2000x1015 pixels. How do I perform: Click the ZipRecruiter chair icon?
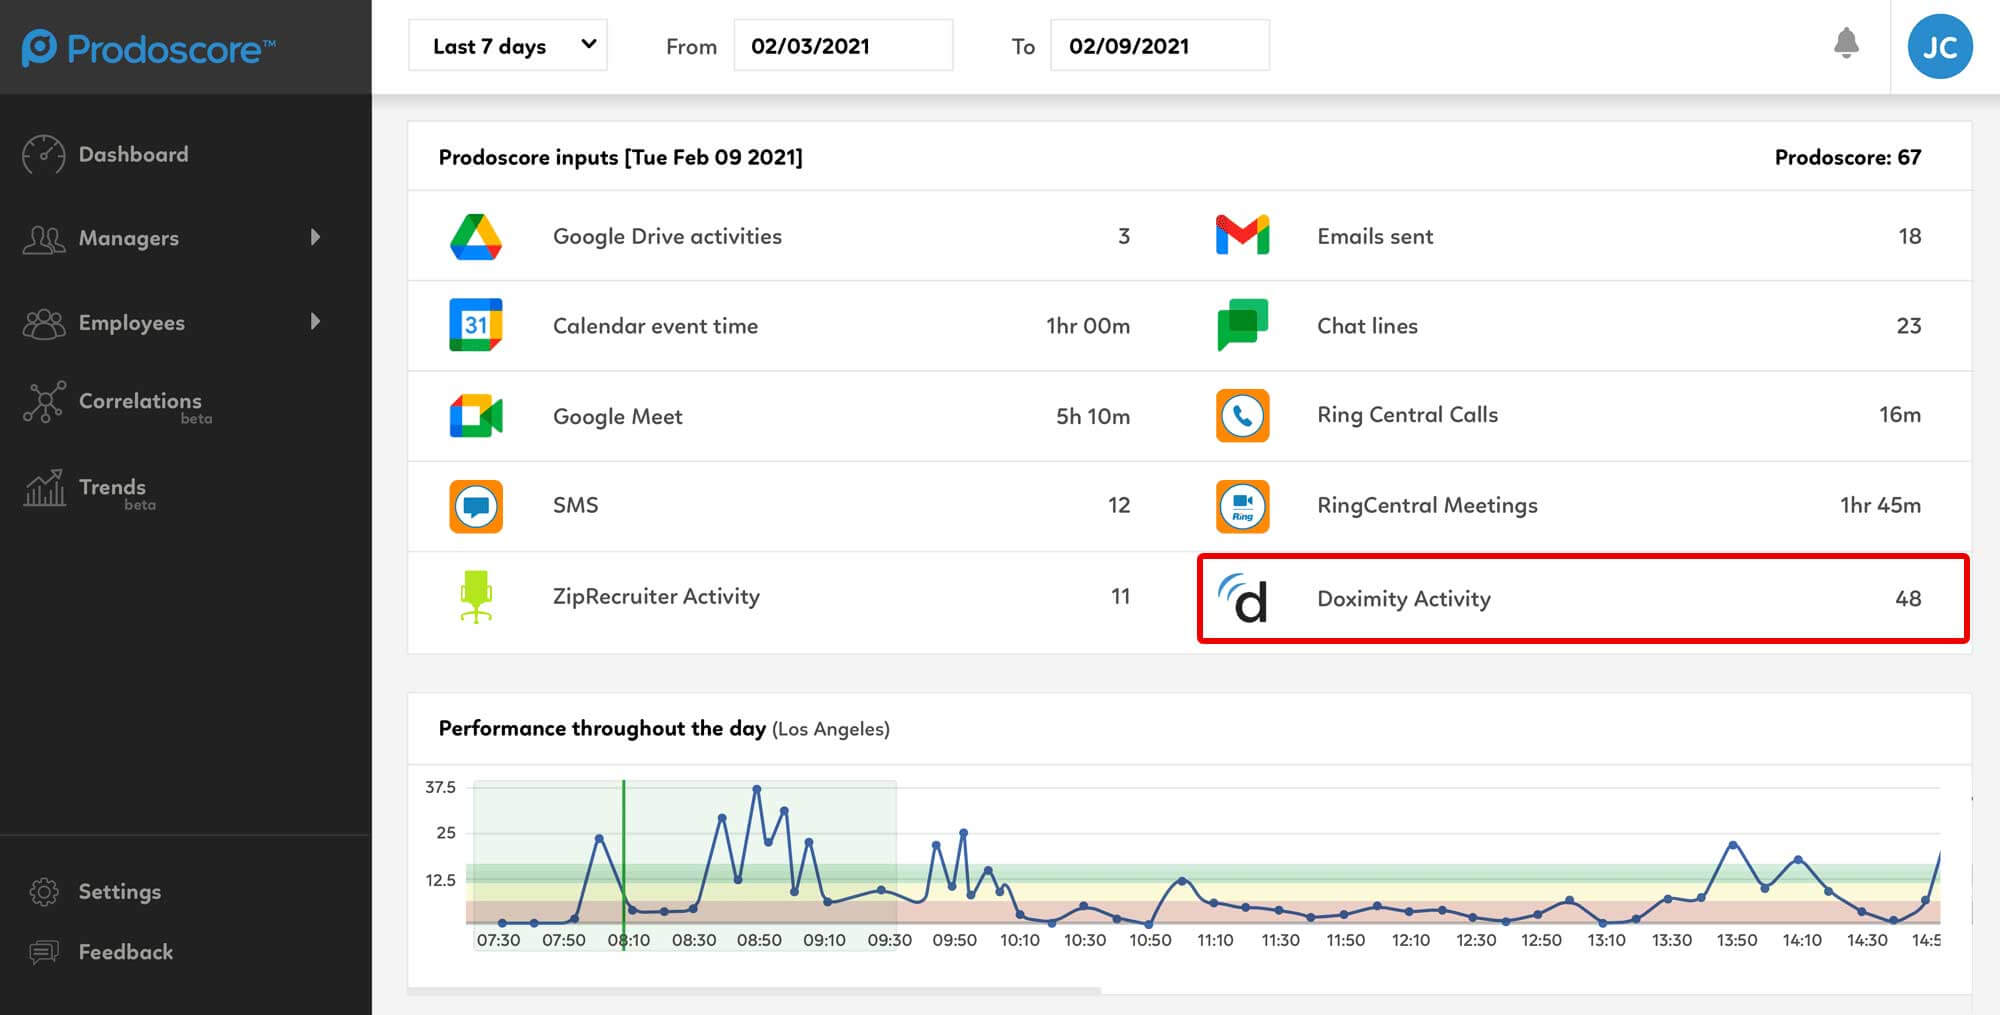tap(476, 597)
